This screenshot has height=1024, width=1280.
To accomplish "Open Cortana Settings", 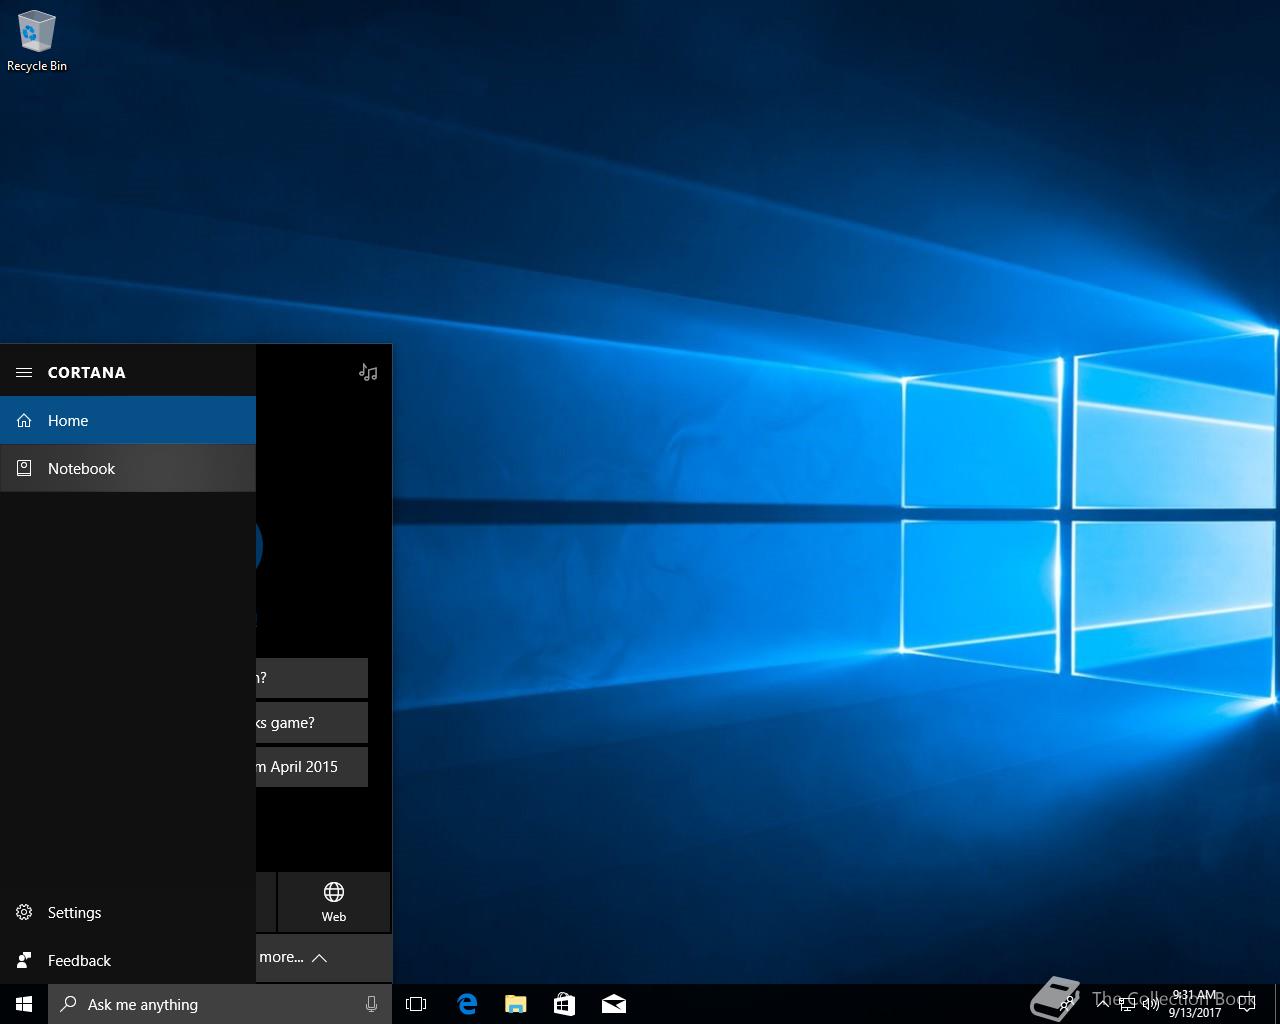I will (x=128, y=912).
